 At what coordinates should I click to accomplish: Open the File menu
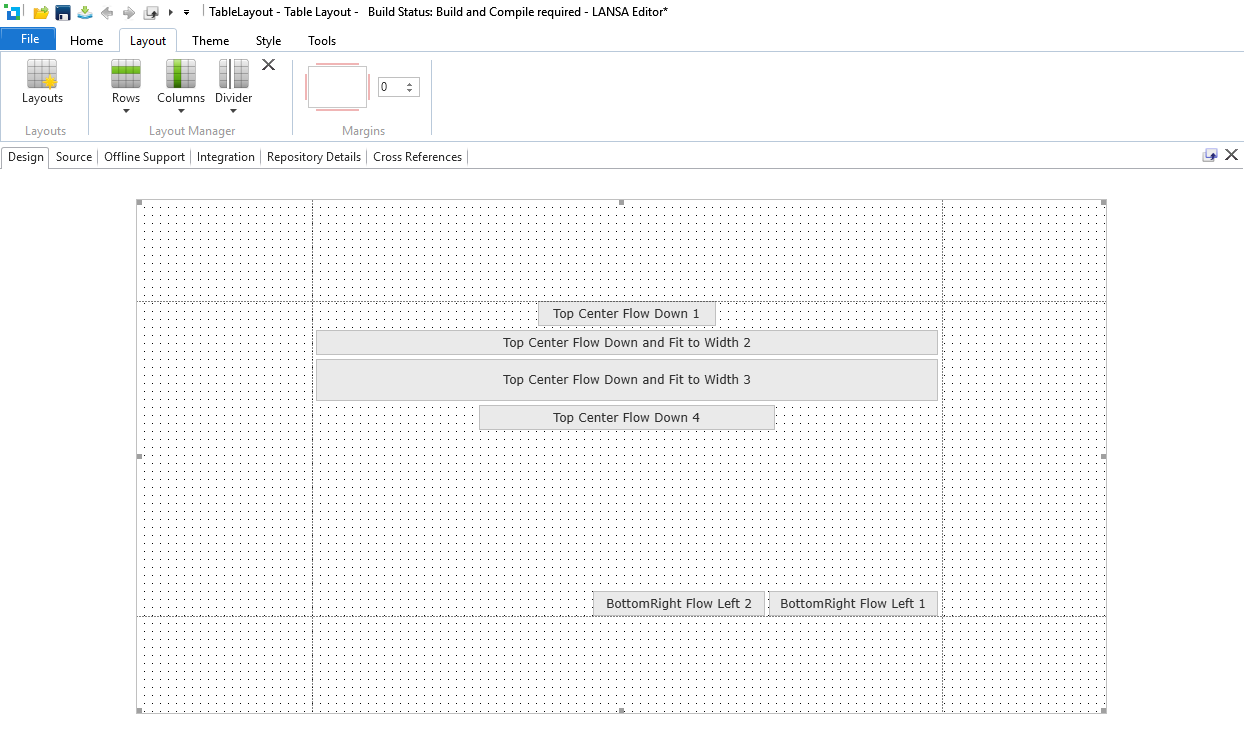click(29, 39)
